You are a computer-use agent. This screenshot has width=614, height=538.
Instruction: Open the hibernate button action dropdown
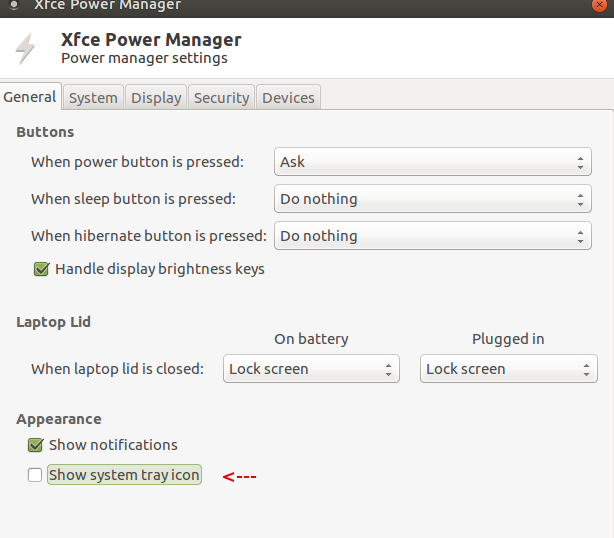[x=432, y=236]
